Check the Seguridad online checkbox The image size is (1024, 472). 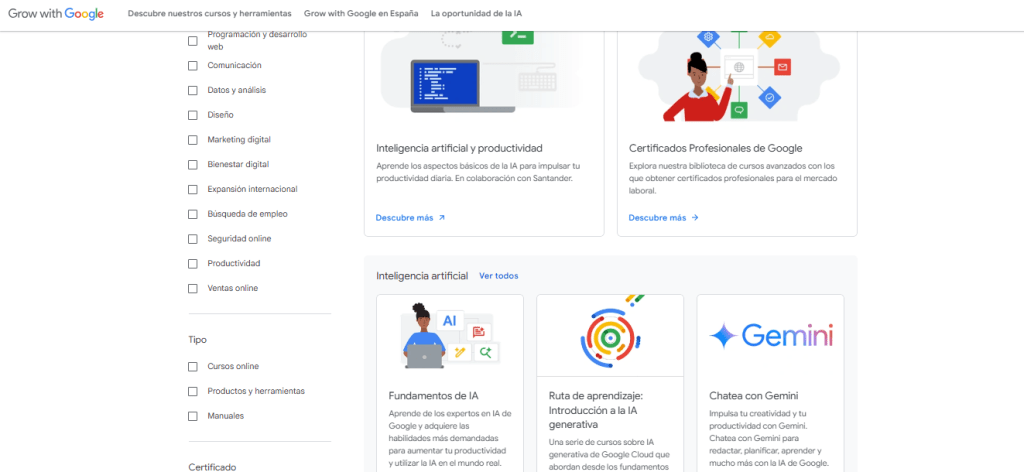[193, 239]
